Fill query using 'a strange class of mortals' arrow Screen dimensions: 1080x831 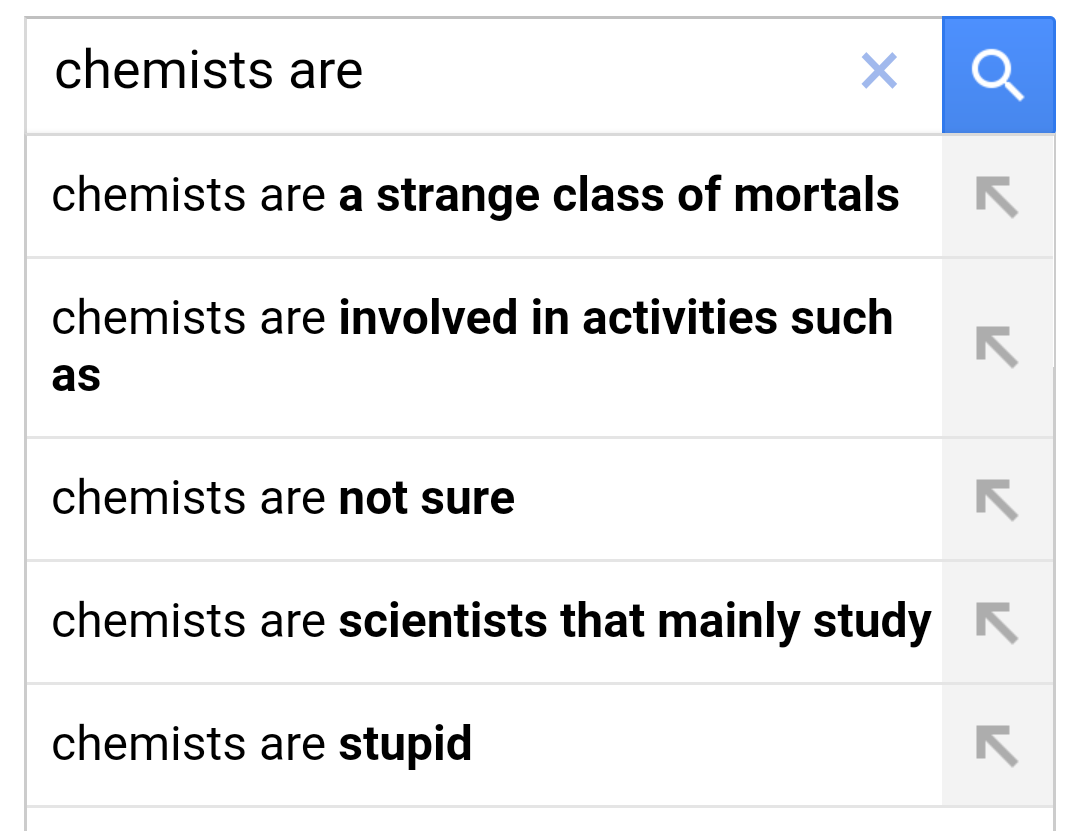(997, 197)
